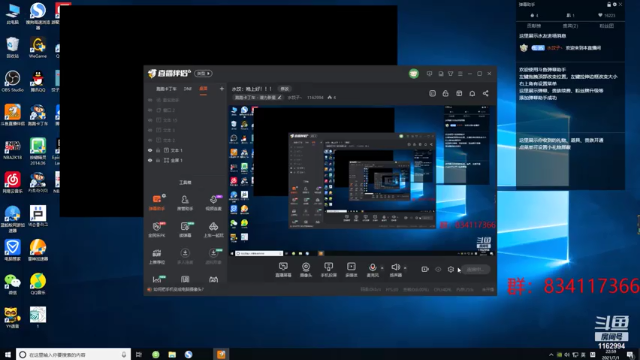This screenshot has width=640, height=360.
Task: Open WeGame desktop icon
Action: pyautogui.click(x=38, y=47)
